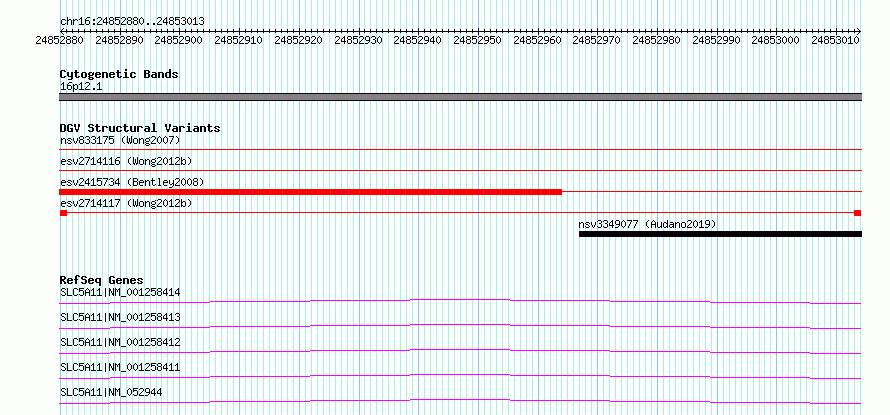Select ruler position 24852970
Viewport: 890px width, 415px height.
click(597, 40)
